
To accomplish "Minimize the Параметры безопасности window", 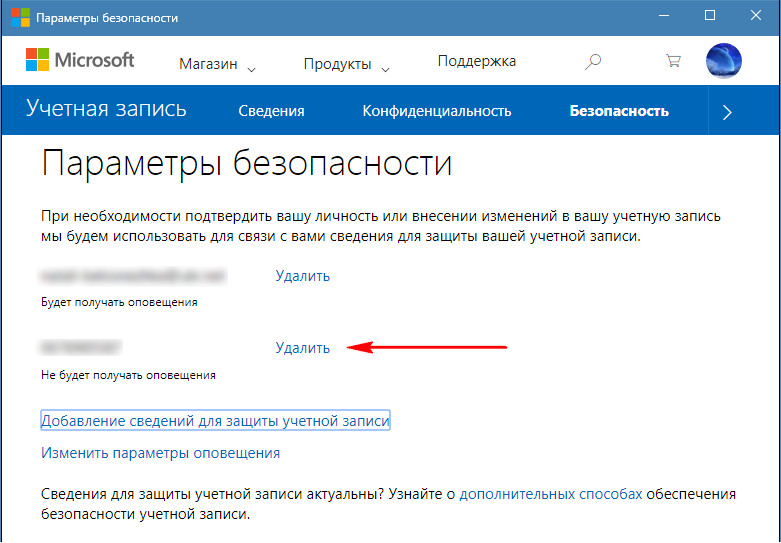I will [663, 16].
